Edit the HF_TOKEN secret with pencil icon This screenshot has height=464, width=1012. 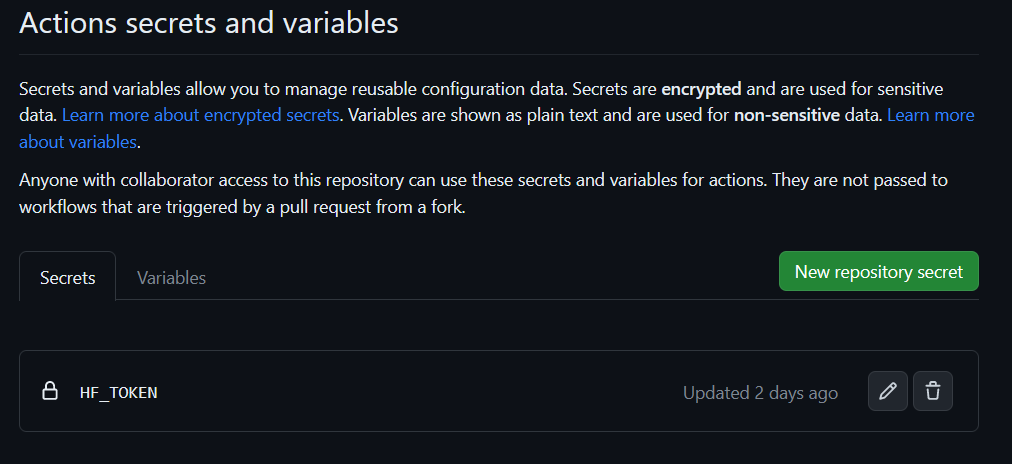pos(887,391)
